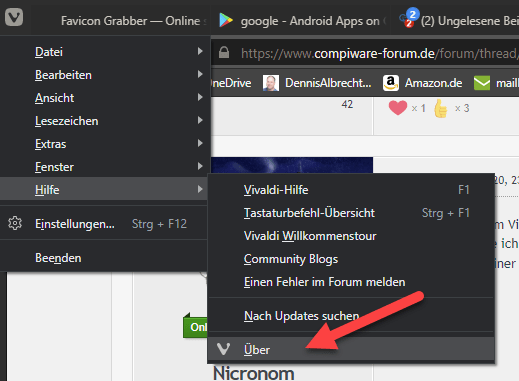
Task: Click the Nicronom username link
Action: click(x=253, y=373)
